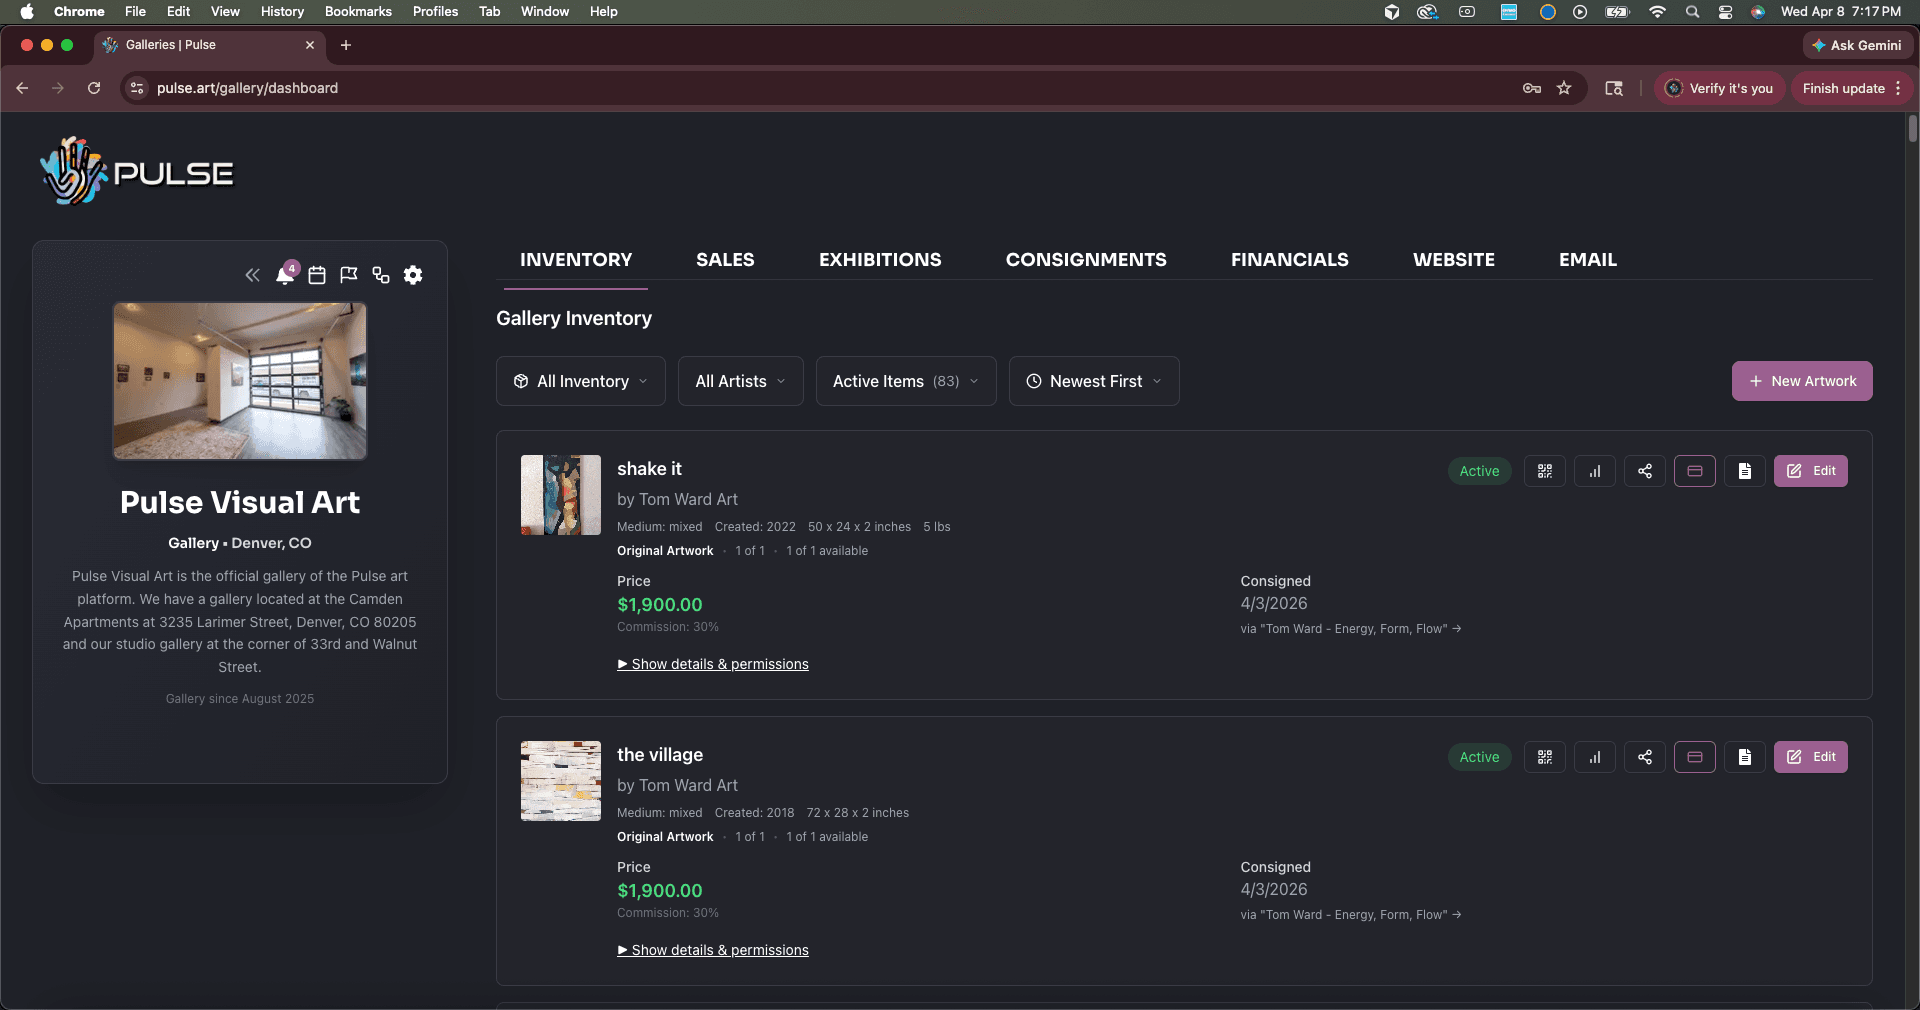This screenshot has height=1010, width=1920.
Task: Open the integrations network icon in the sidebar
Action: [380, 276]
